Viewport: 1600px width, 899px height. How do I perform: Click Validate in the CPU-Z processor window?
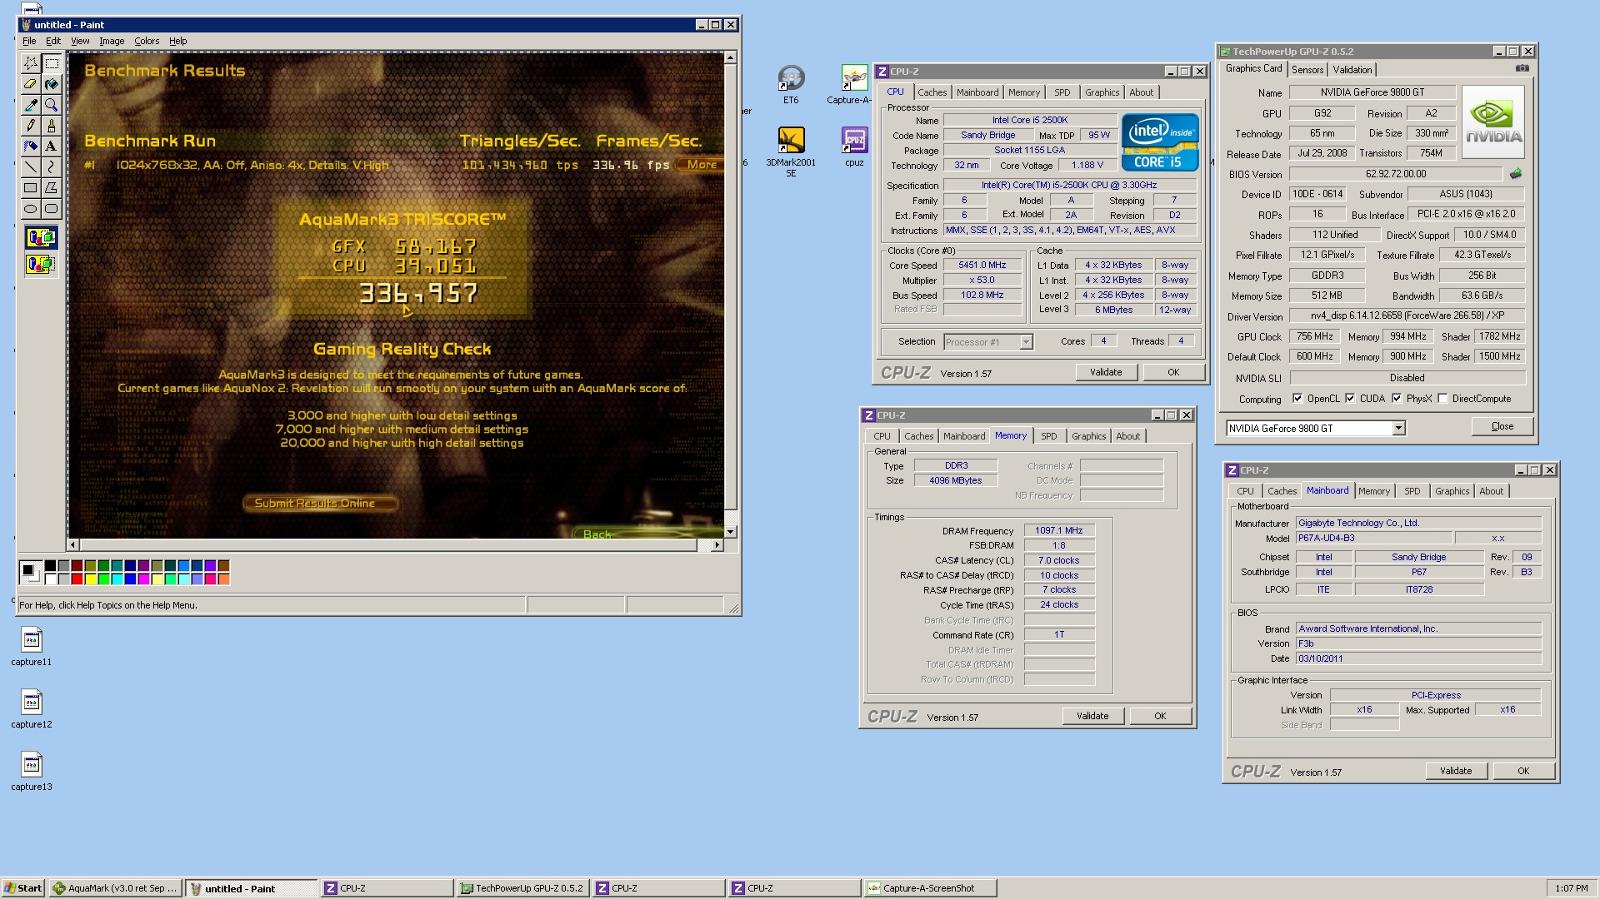tap(1106, 372)
